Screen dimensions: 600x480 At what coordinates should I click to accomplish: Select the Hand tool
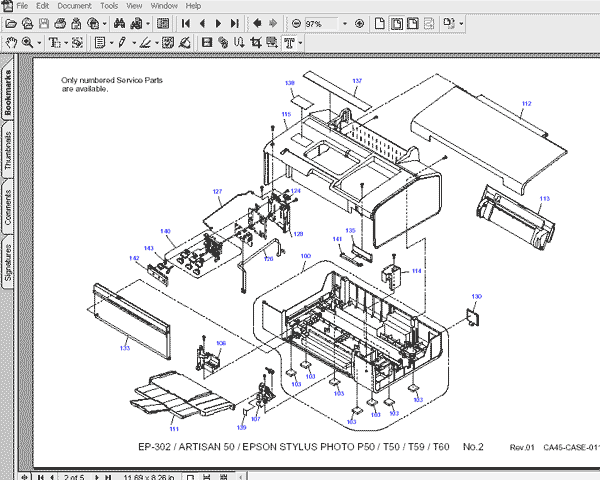click(x=11, y=42)
